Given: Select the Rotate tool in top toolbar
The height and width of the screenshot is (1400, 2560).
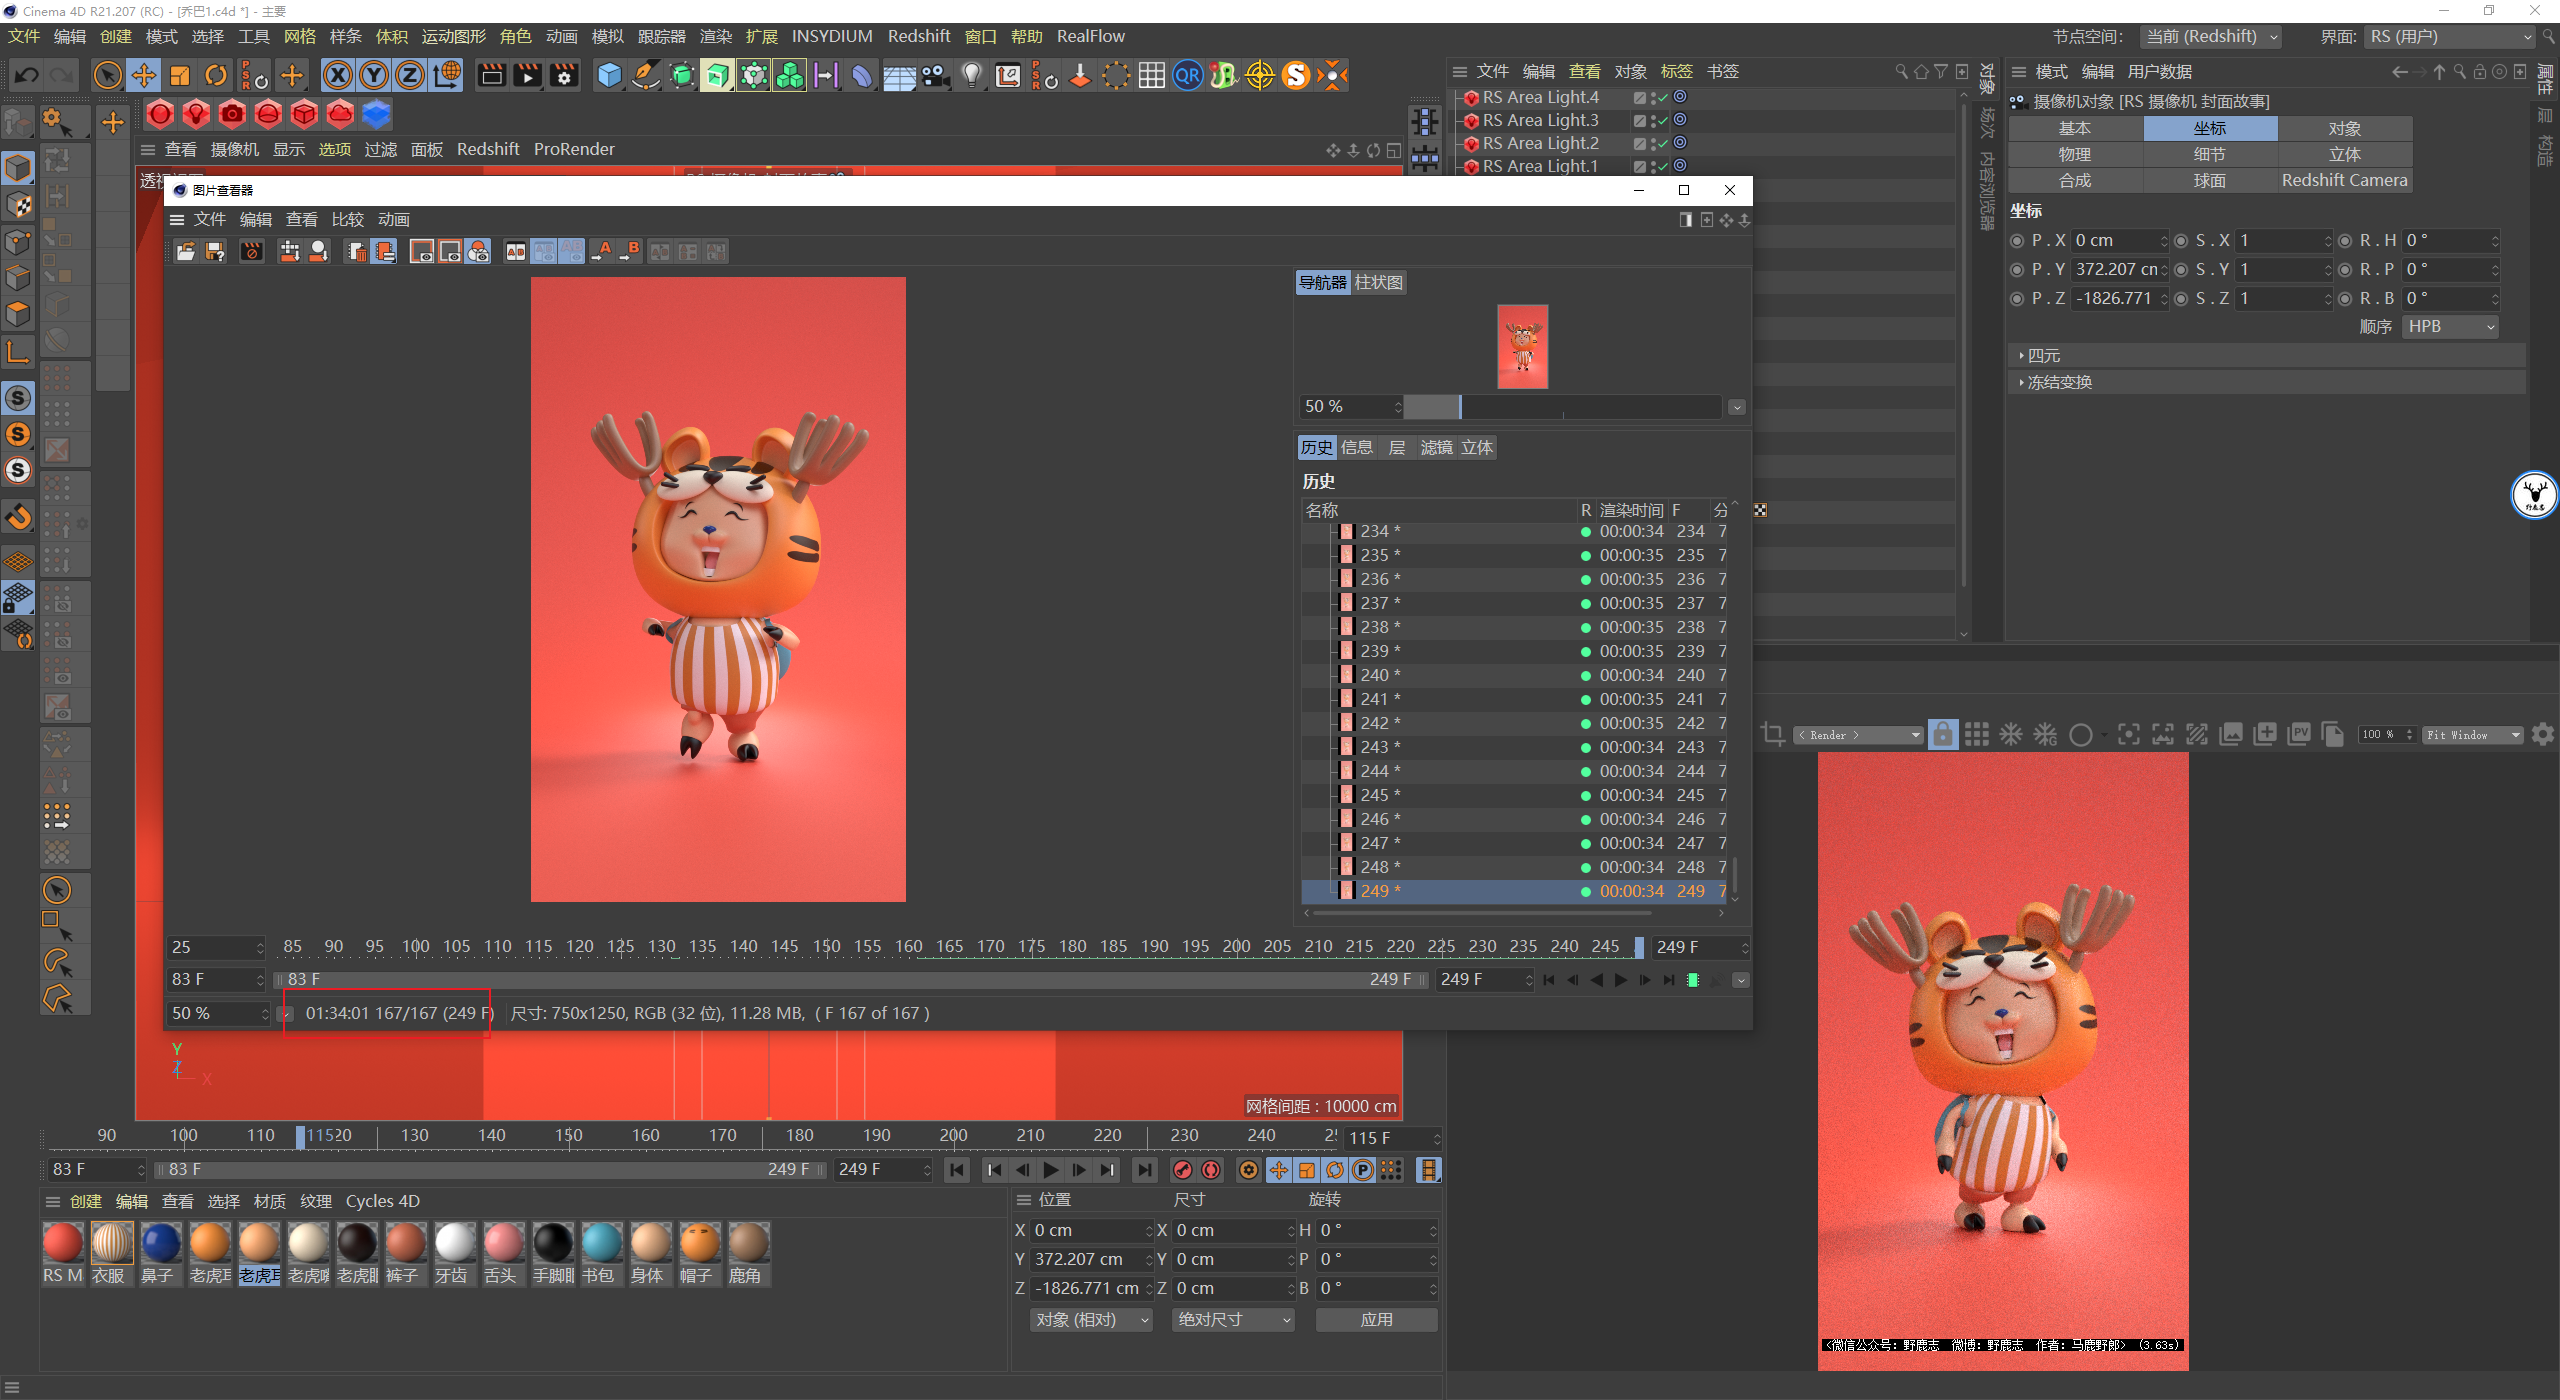Looking at the screenshot, I should pyautogui.click(x=216, y=75).
